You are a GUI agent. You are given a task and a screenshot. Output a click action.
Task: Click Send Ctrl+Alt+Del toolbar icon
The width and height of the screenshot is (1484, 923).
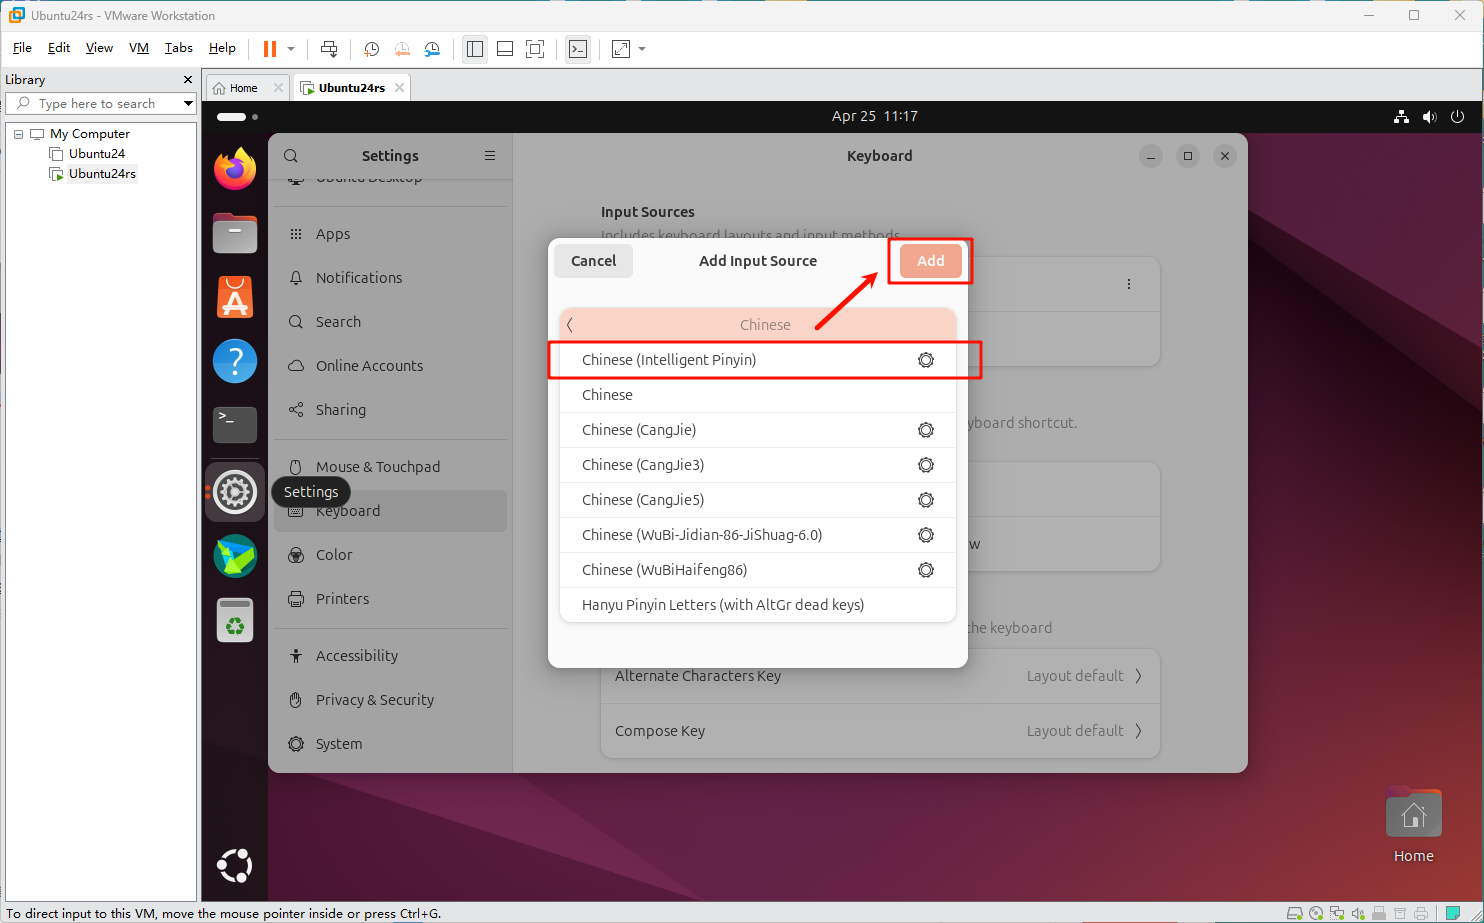(329, 49)
